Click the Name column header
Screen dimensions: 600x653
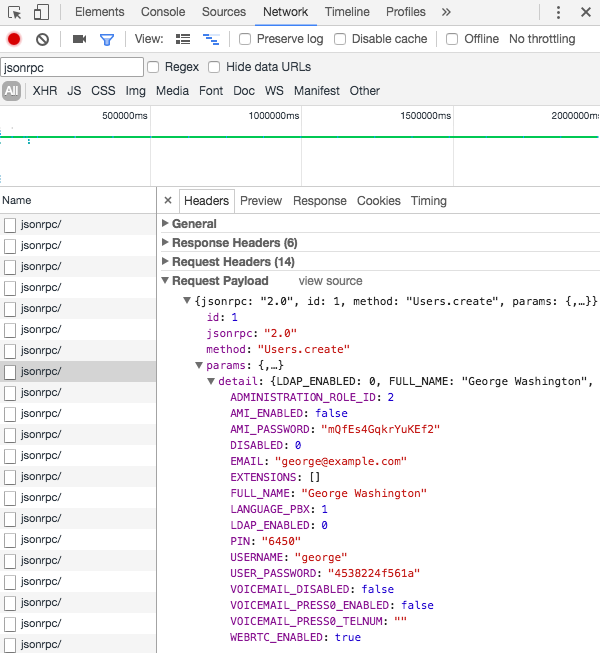(78, 200)
